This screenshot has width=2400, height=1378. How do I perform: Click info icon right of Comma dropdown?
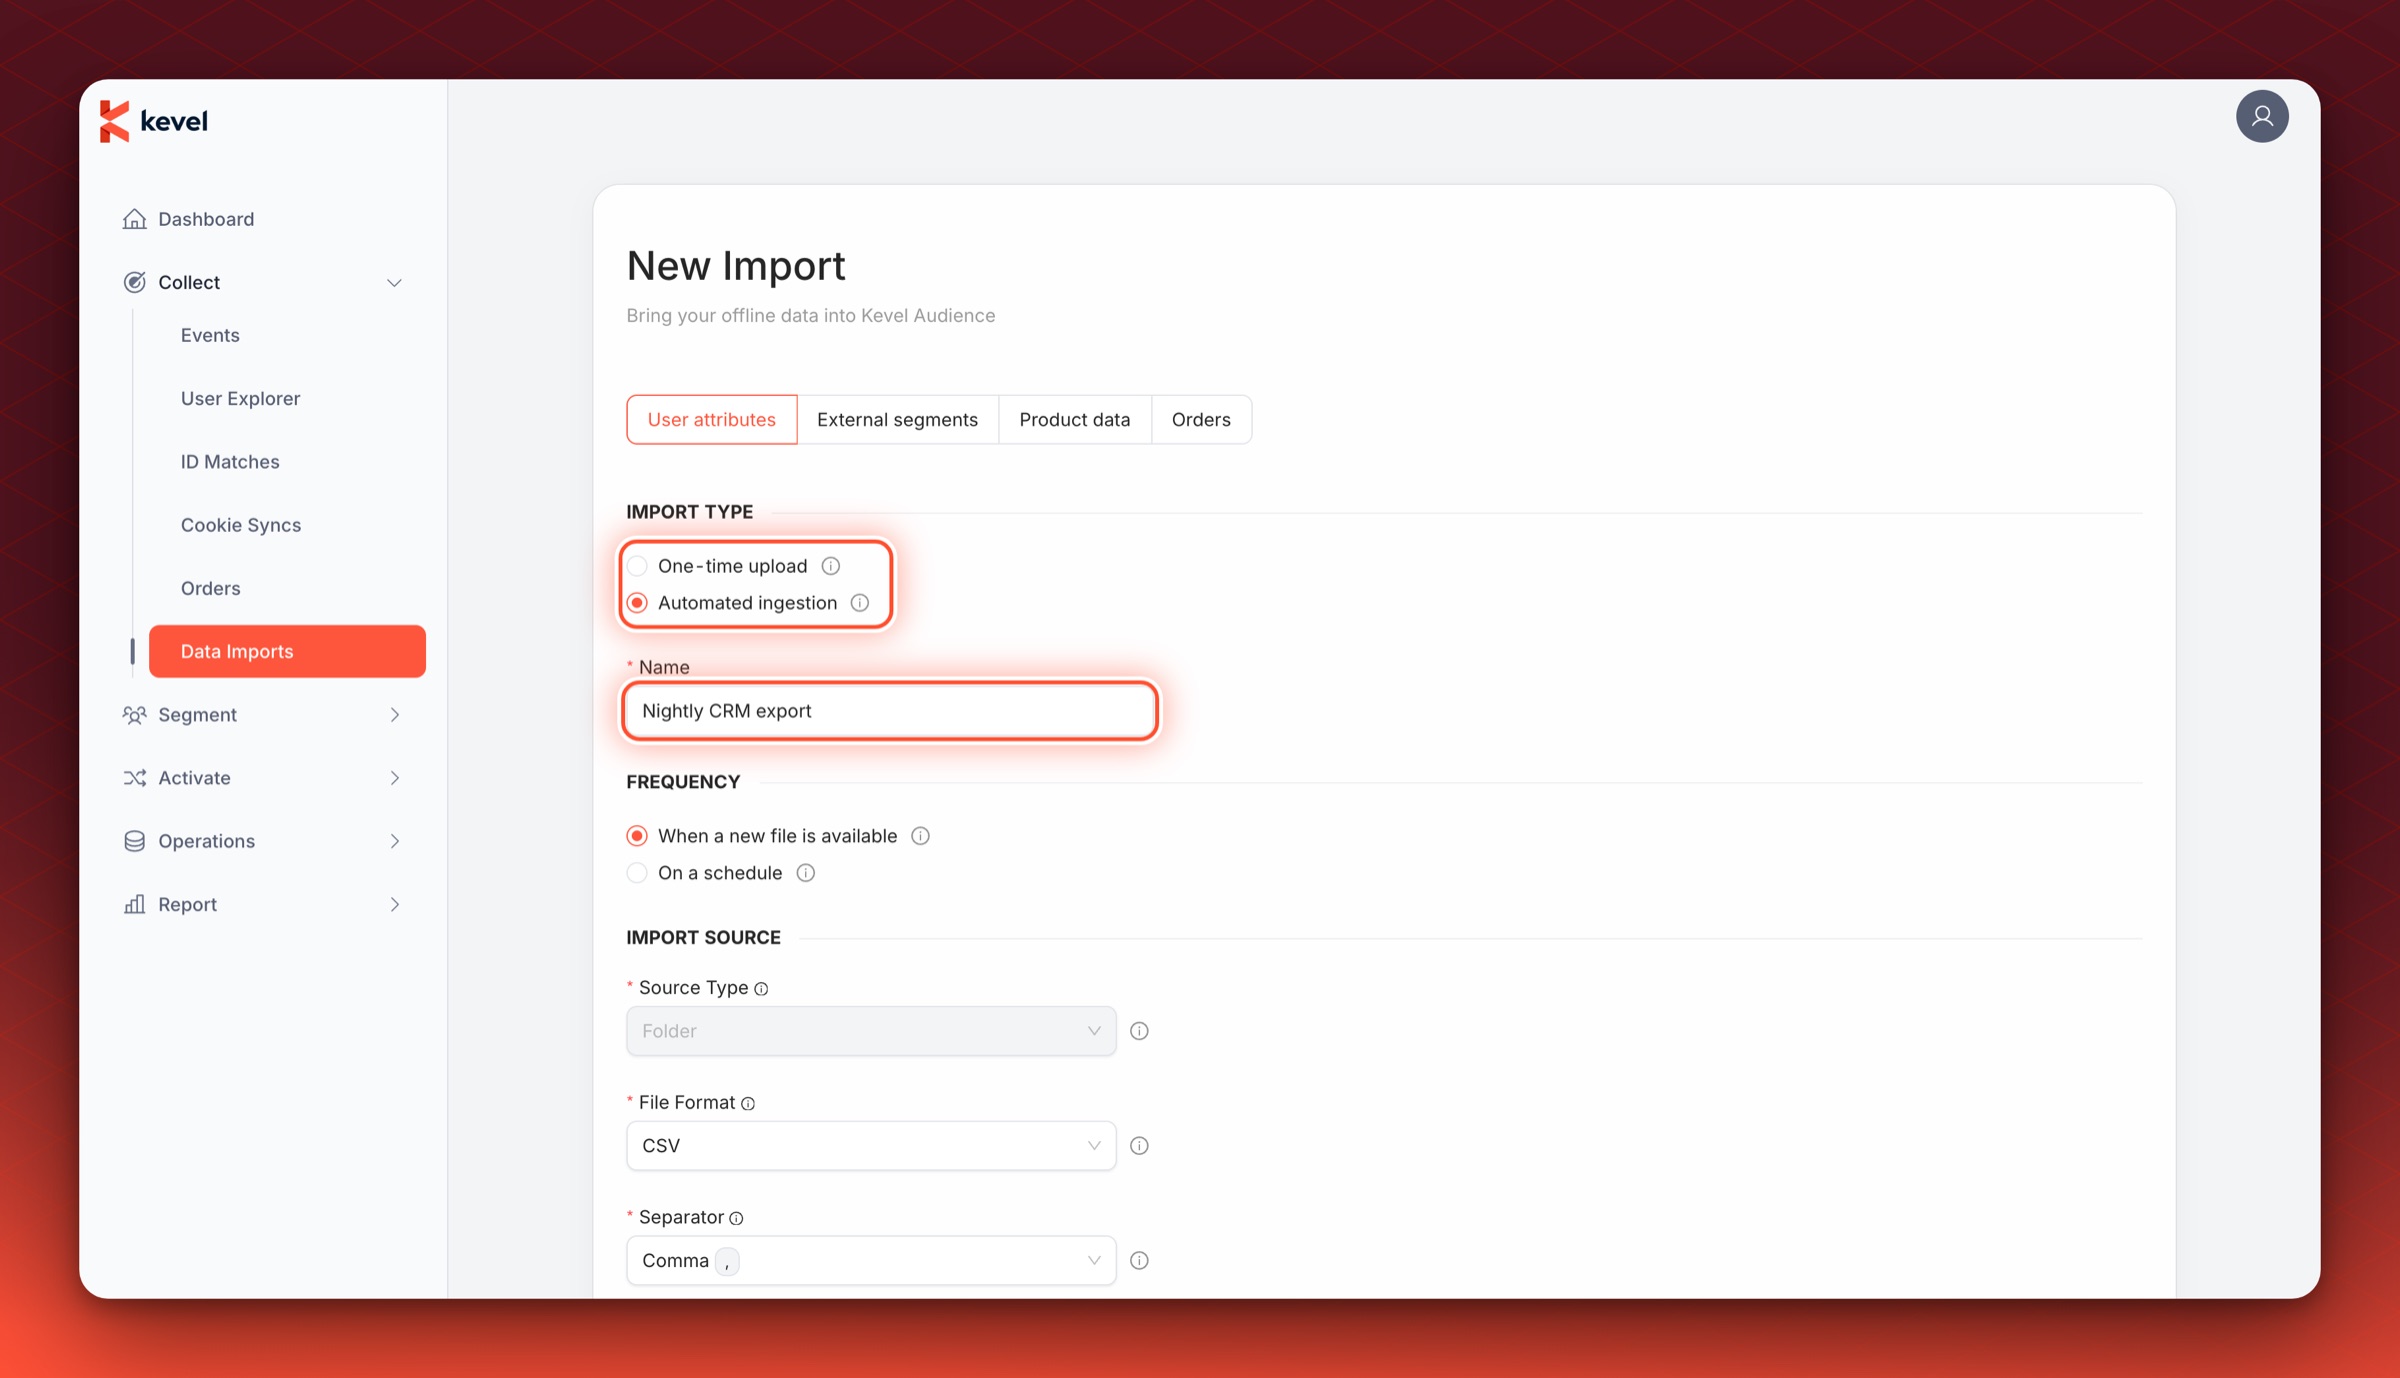coord(1139,1261)
